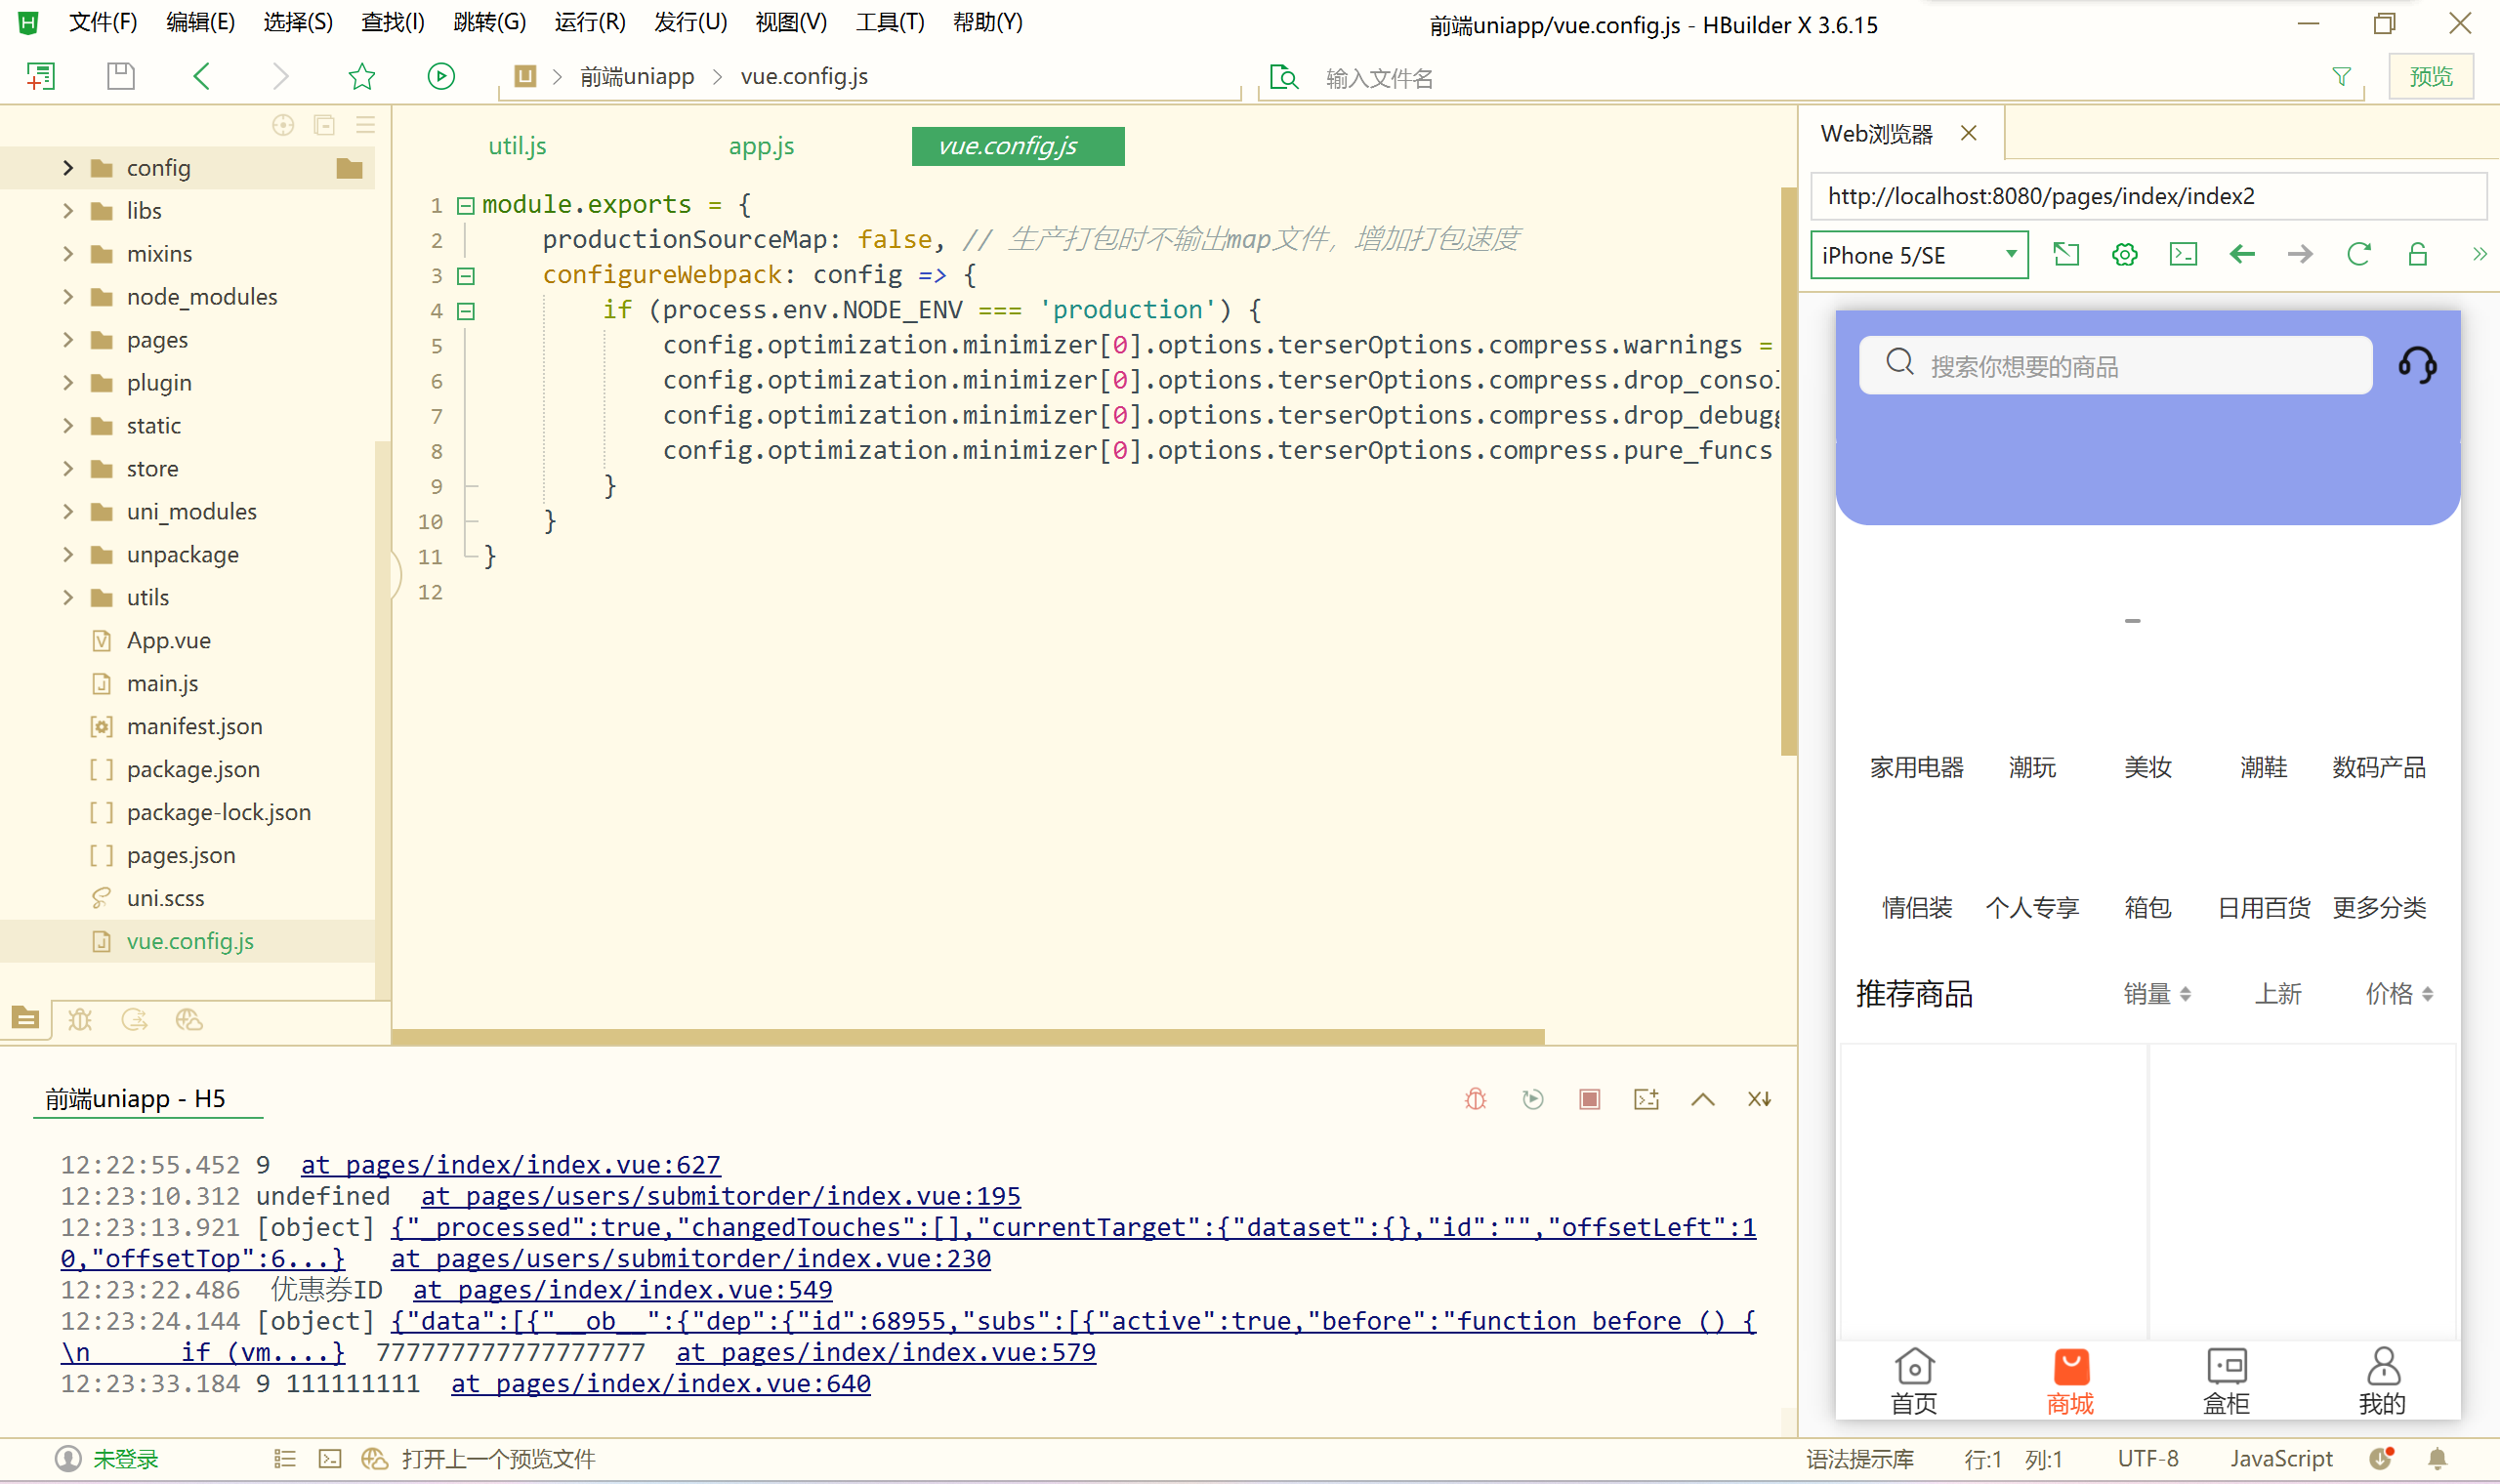Stop the running H5 console process

pyautogui.click(x=1589, y=1099)
